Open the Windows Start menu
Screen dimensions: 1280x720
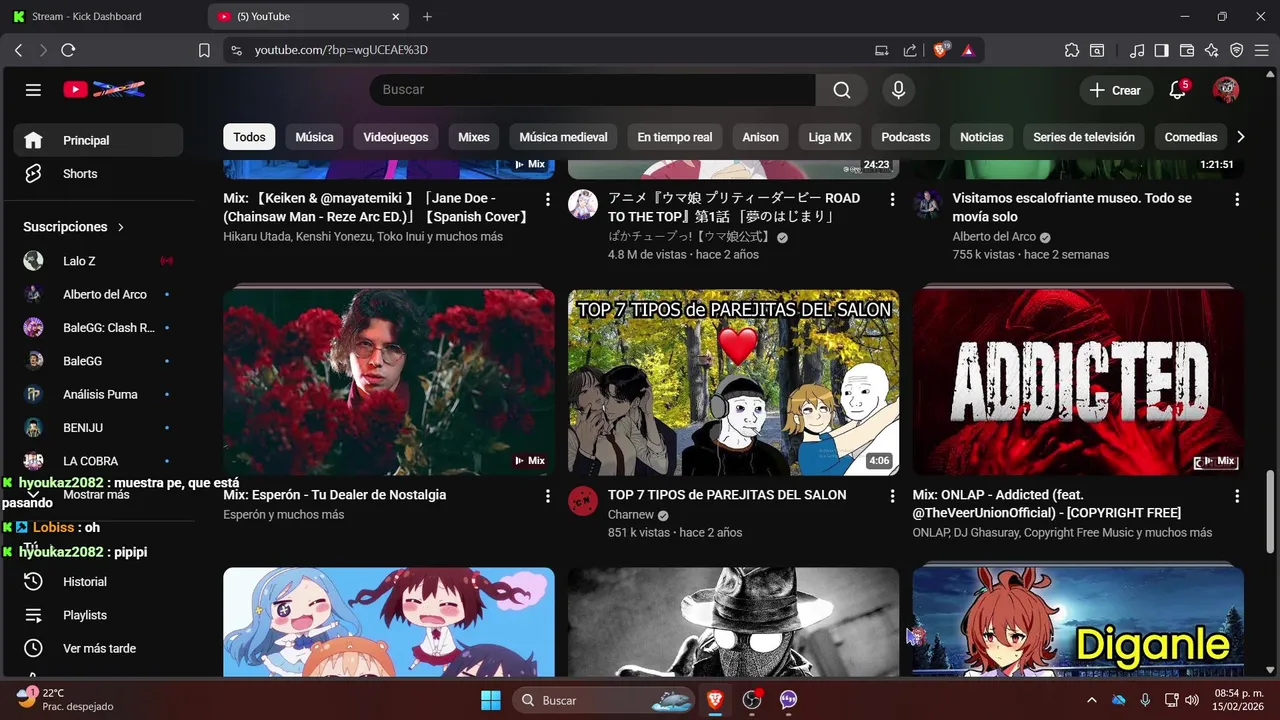pyautogui.click(x=491, y=700)
